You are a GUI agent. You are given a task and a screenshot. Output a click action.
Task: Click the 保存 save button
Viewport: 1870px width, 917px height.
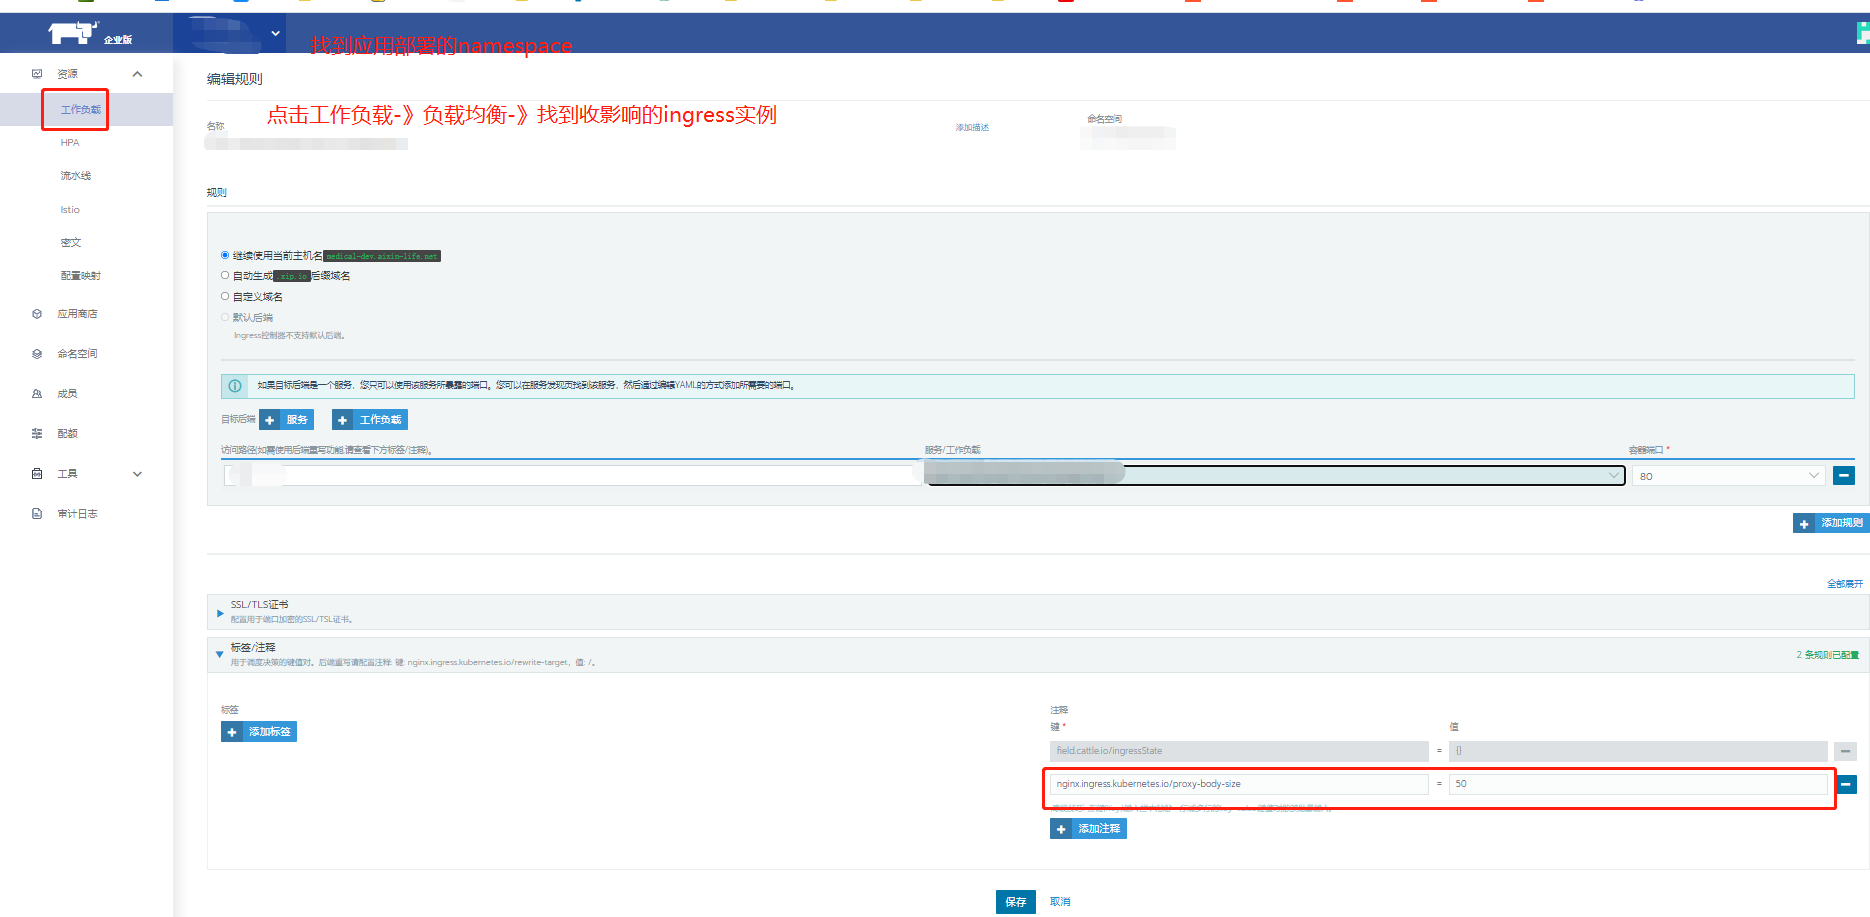[1015, 901]
